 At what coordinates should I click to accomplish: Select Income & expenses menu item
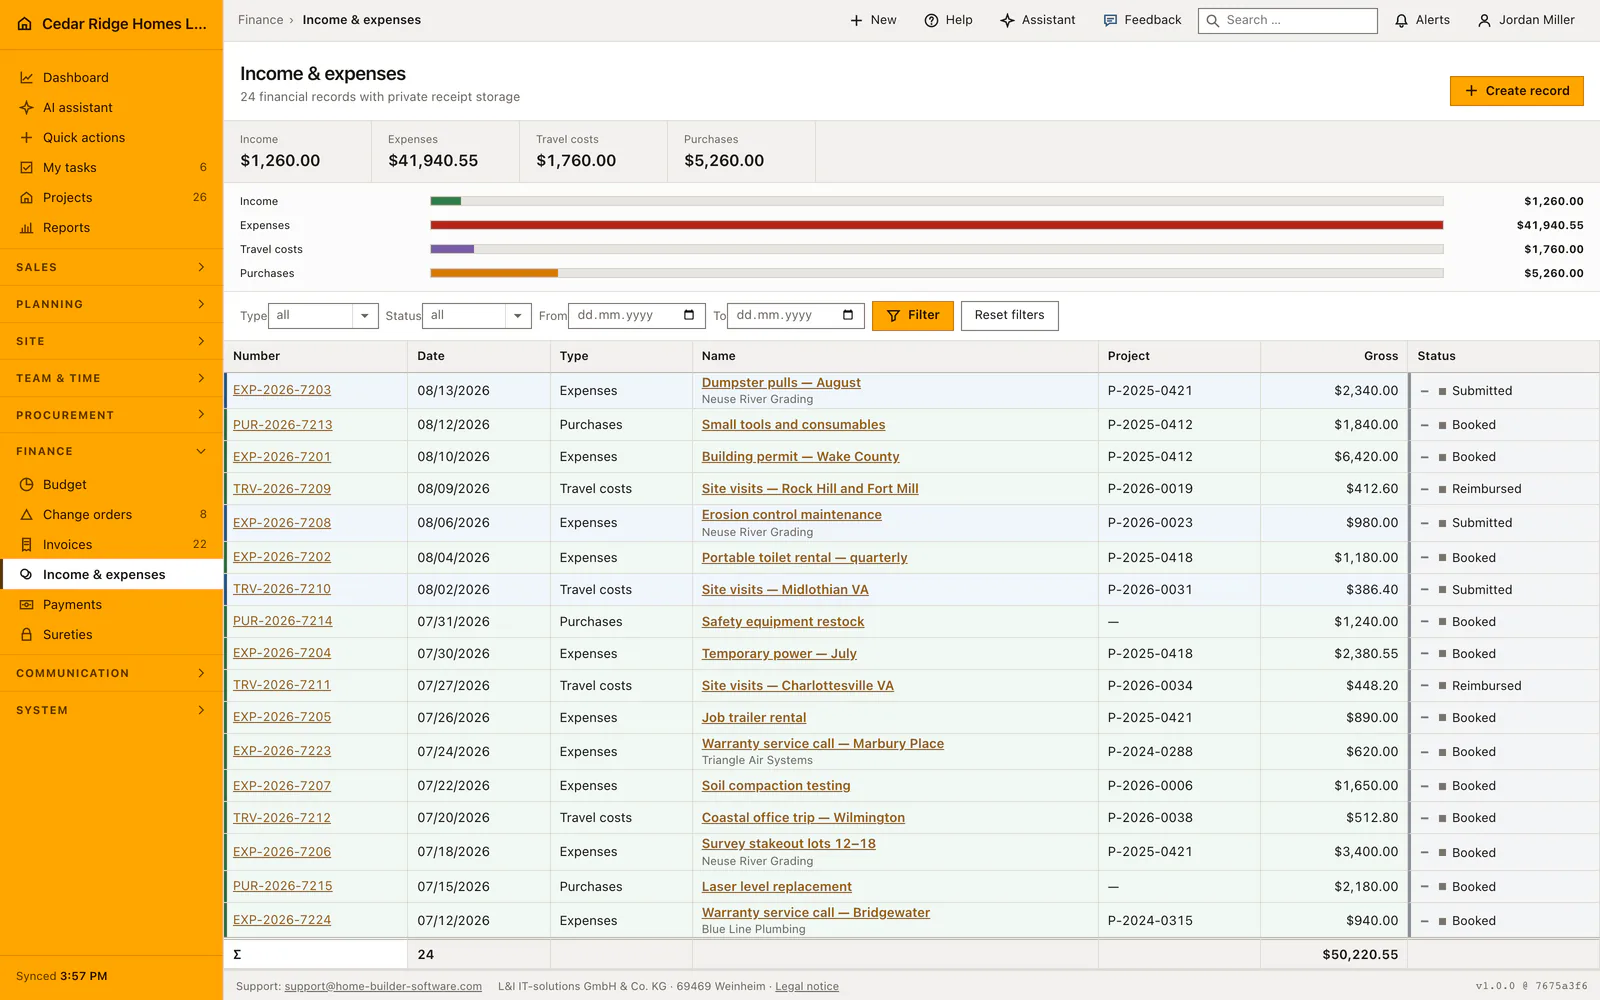(x=111, y=575)
